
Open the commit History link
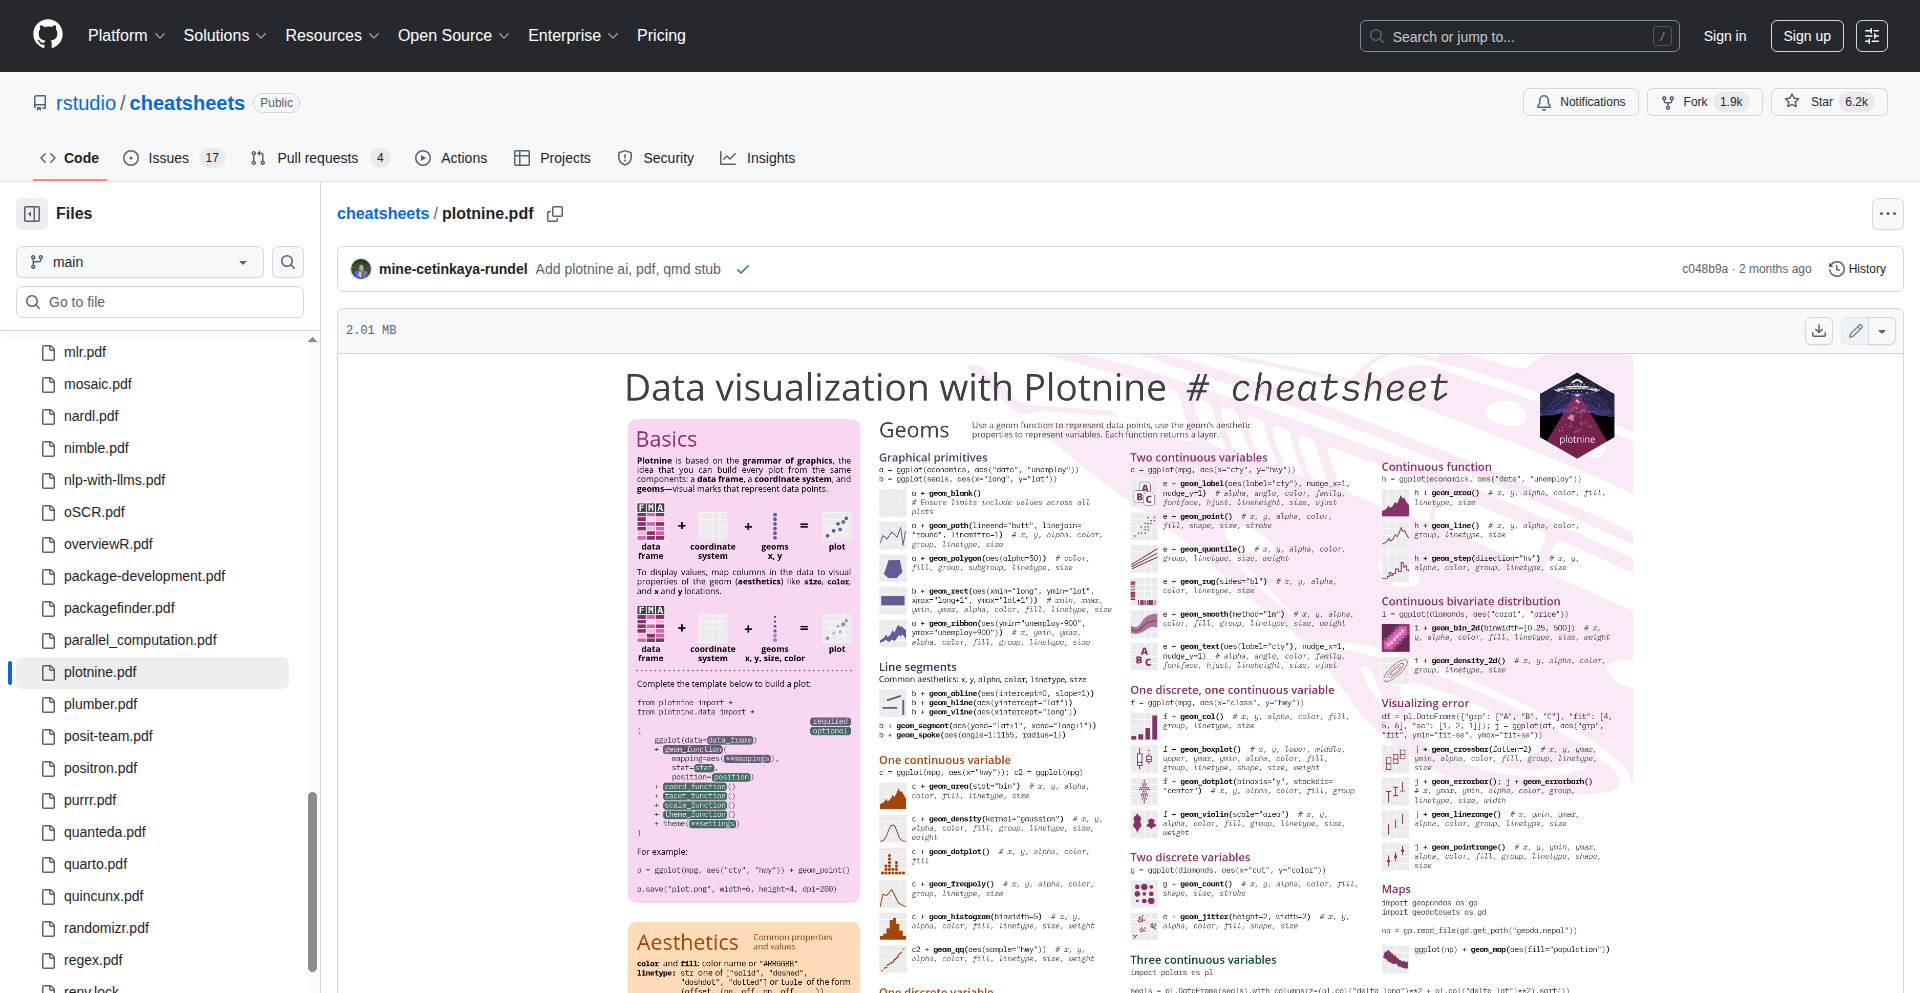point(1857,269)
